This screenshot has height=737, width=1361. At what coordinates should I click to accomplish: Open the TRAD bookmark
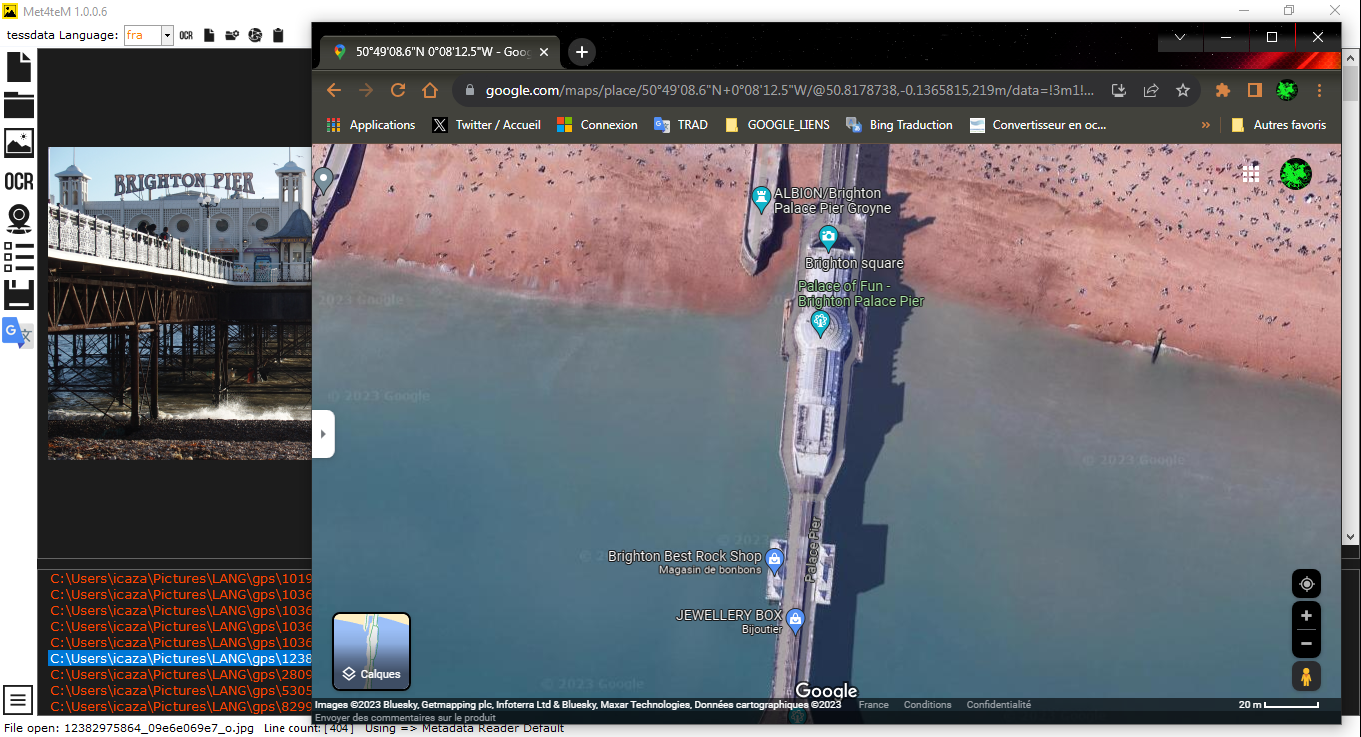(681, 125)
